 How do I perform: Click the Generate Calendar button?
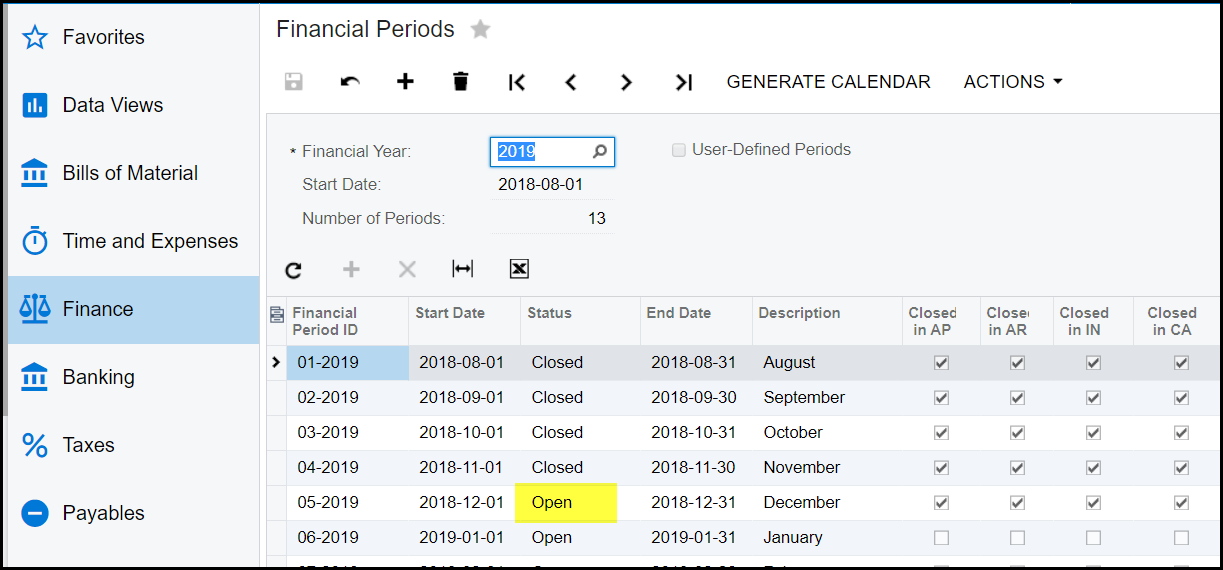[828, 82]
